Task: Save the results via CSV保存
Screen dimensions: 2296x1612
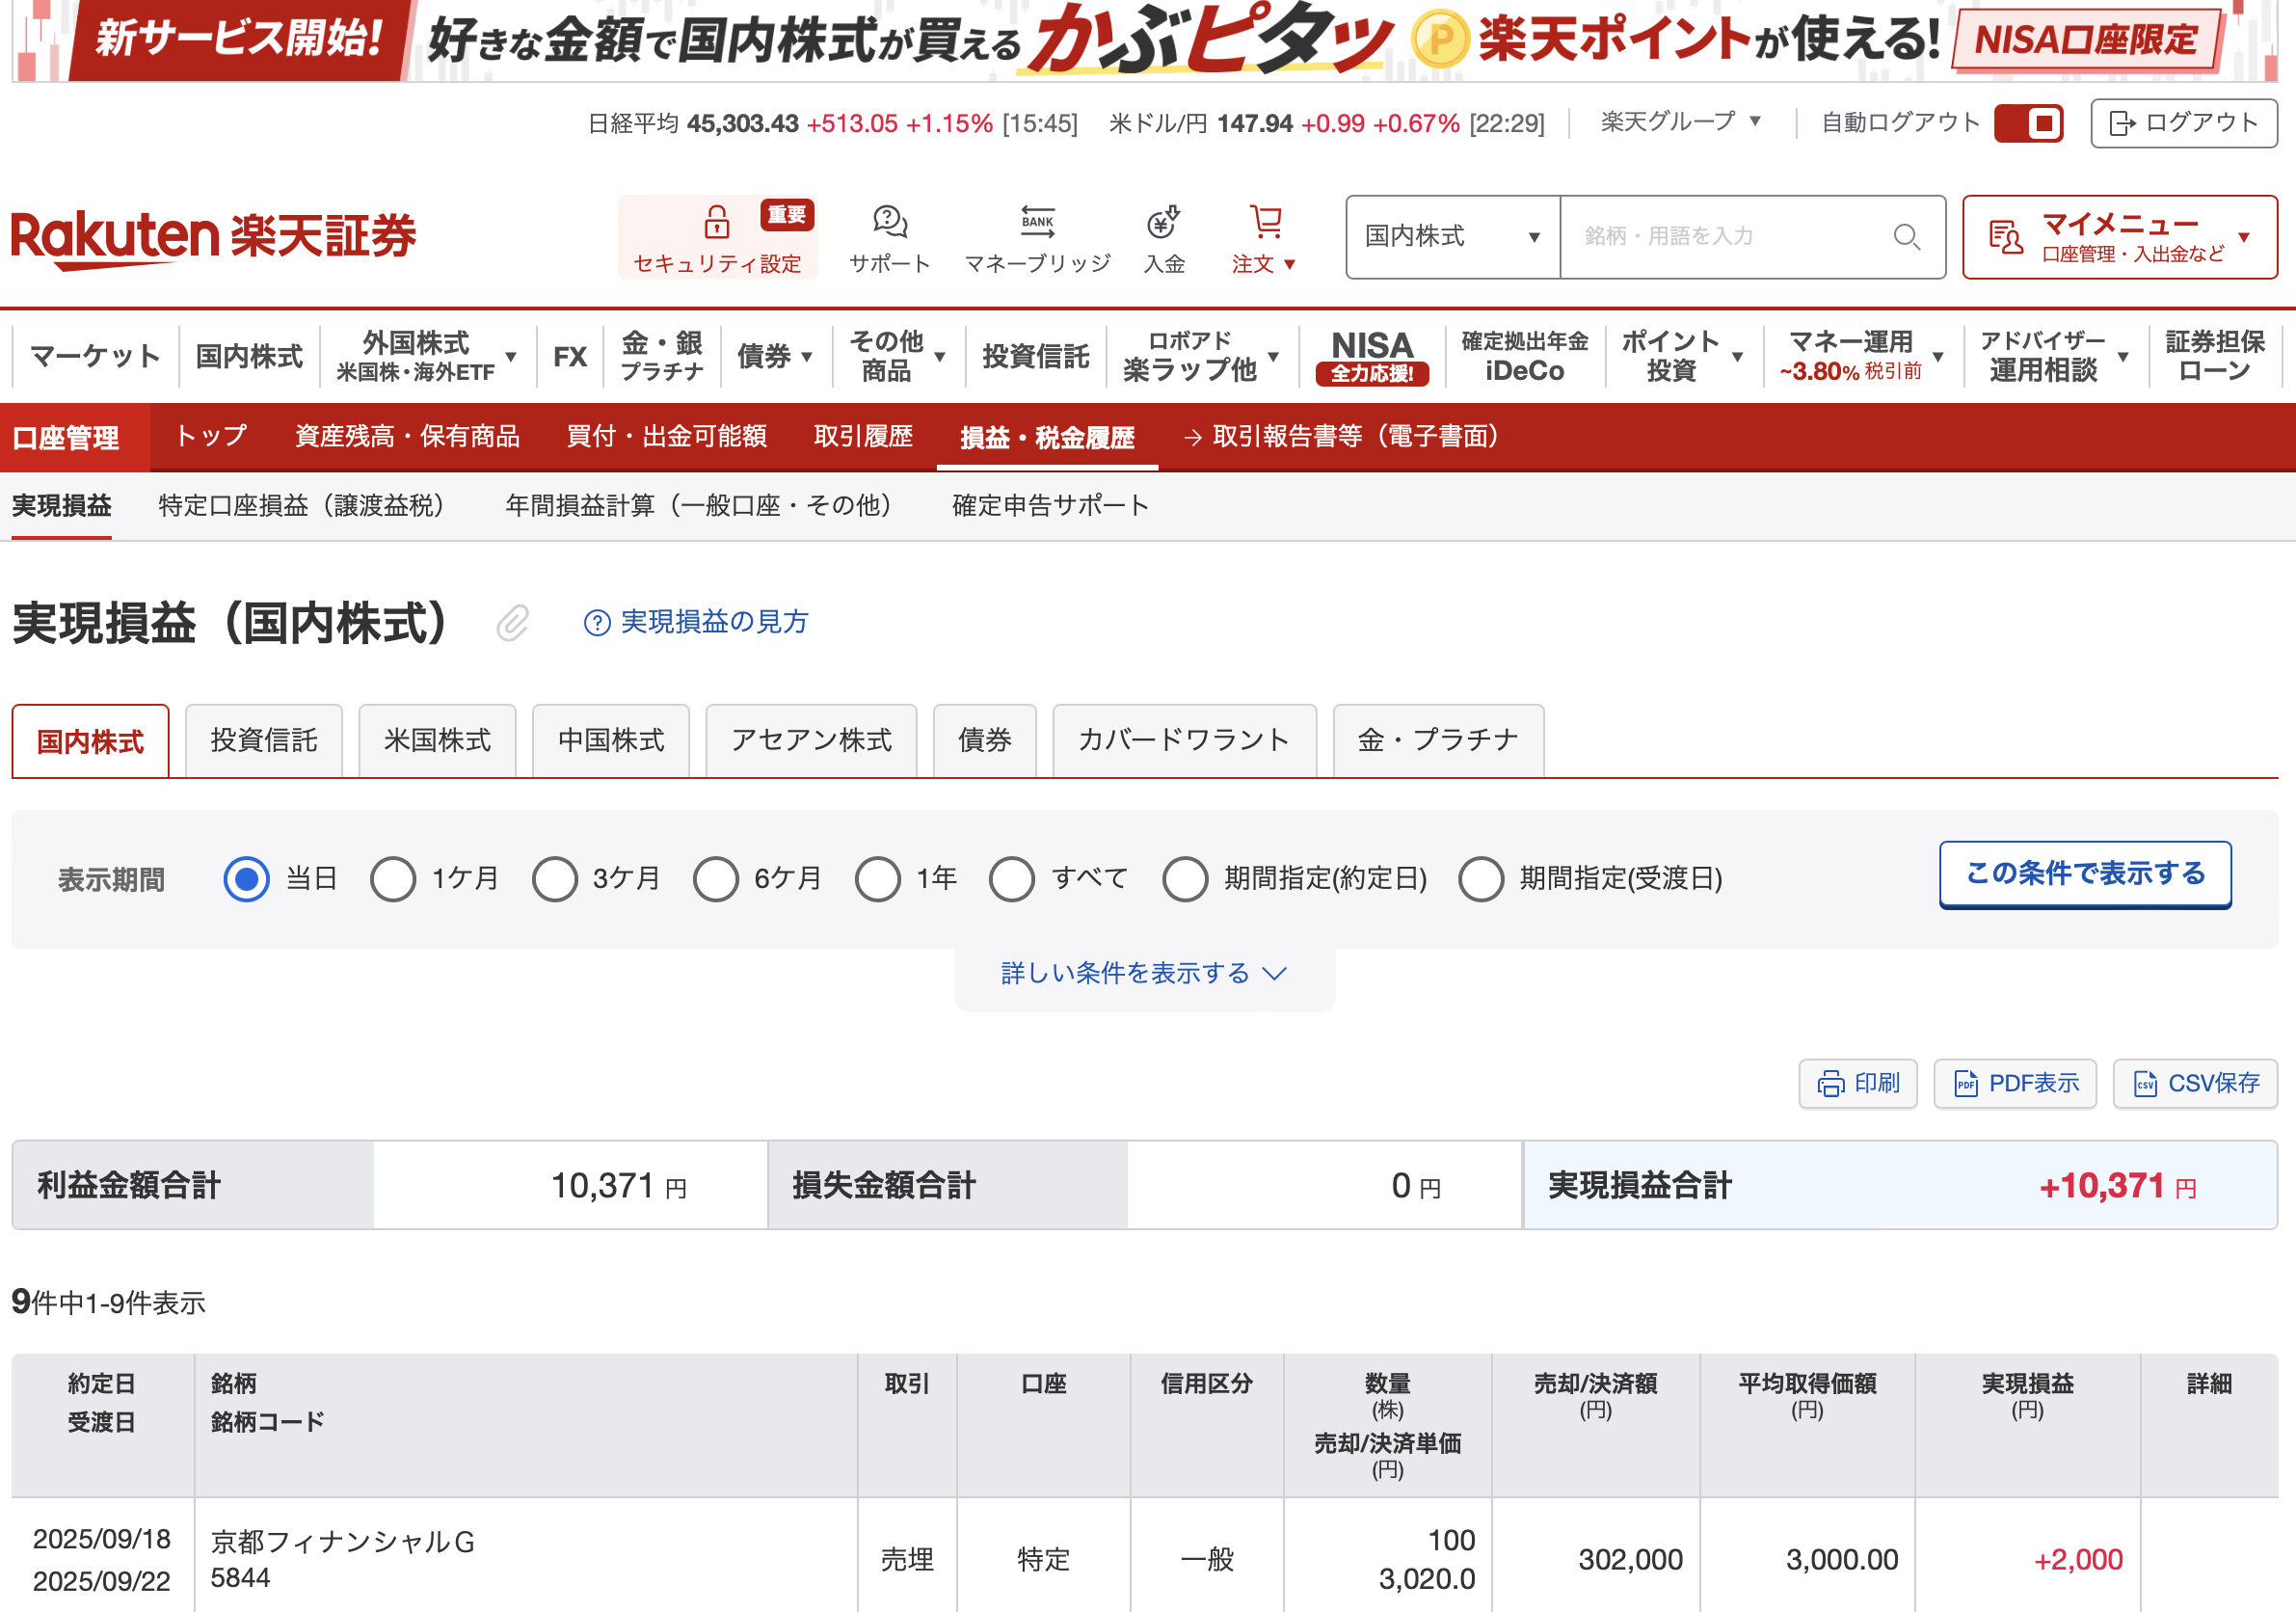Action: click(x=2194, y=1083)
